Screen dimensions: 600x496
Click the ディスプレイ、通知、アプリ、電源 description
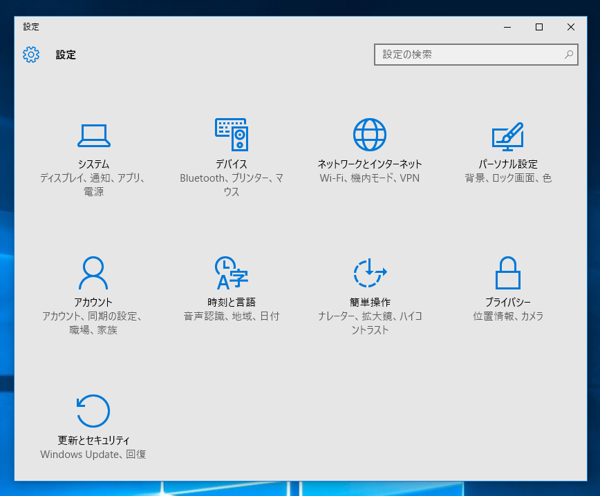[93, 185]
